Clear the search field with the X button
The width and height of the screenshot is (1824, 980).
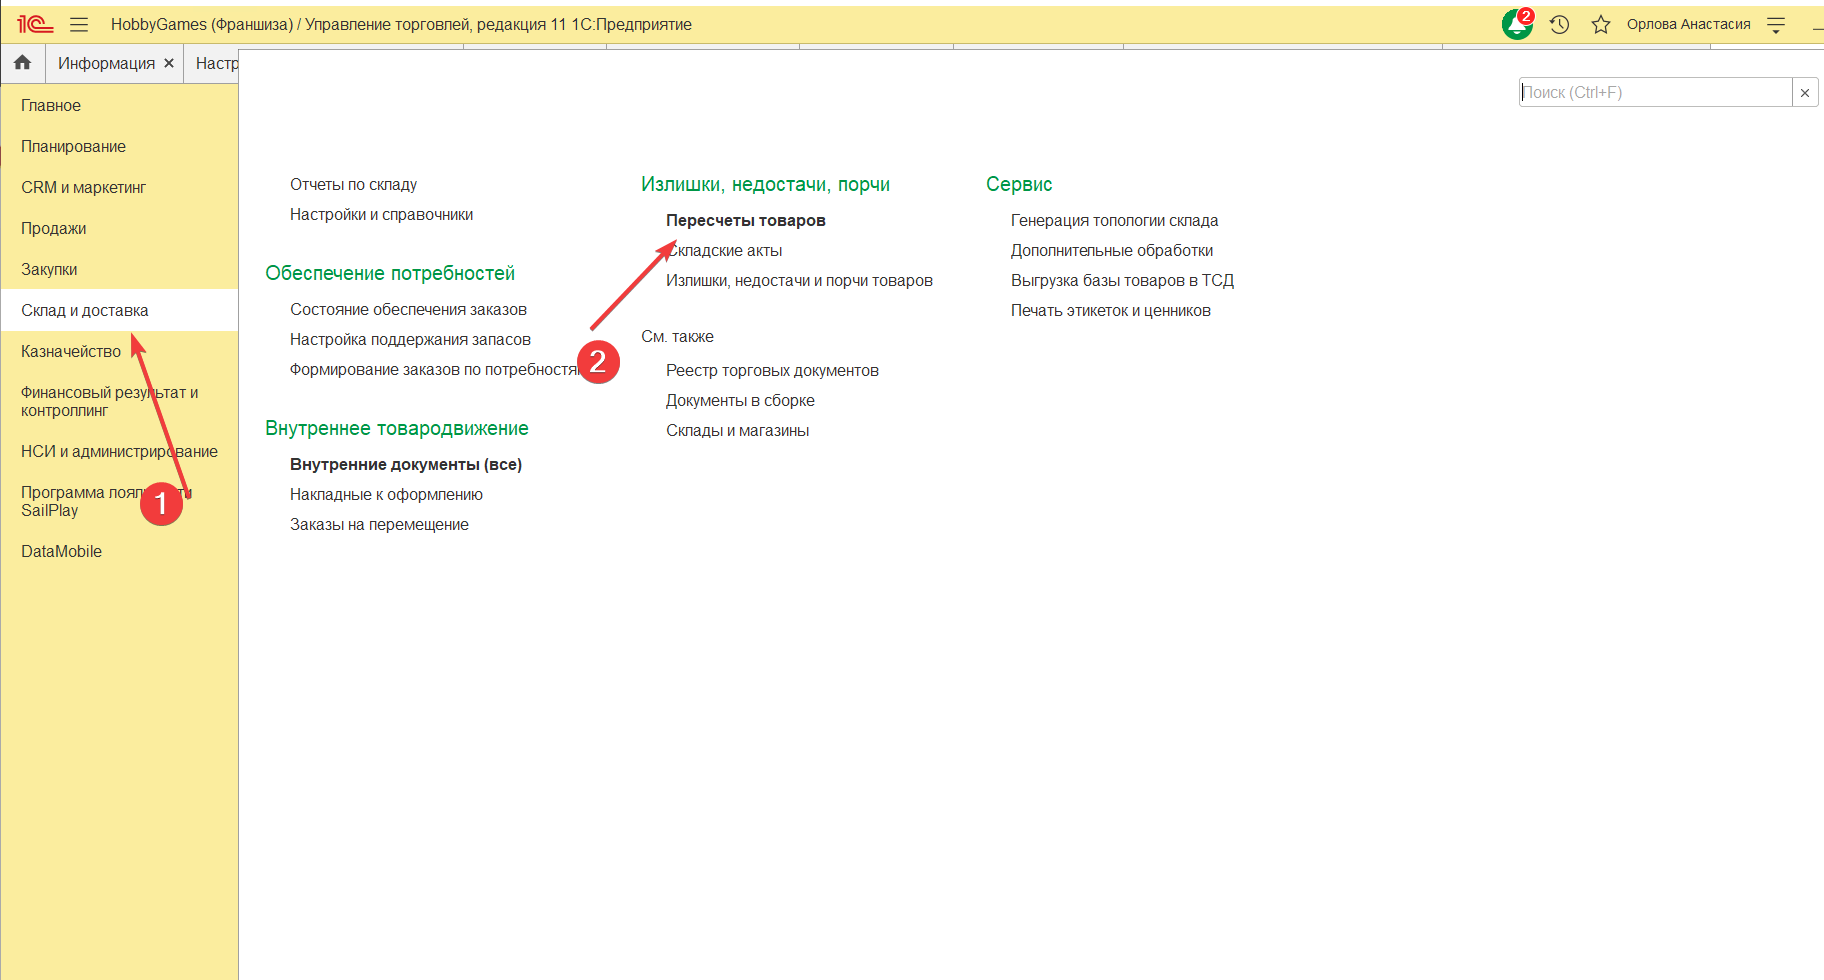point(1805,92)
